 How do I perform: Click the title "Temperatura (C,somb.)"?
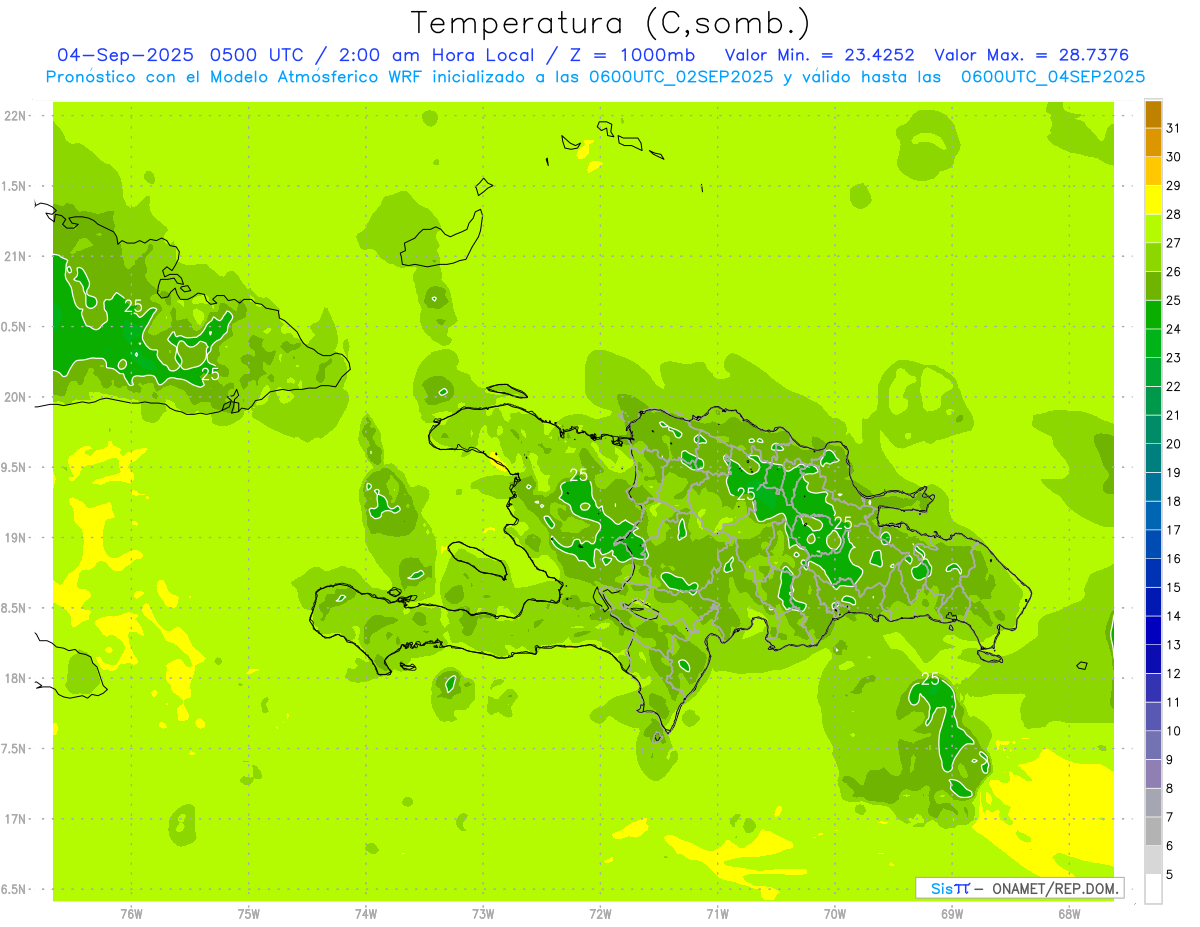click(x=611, y=23)
